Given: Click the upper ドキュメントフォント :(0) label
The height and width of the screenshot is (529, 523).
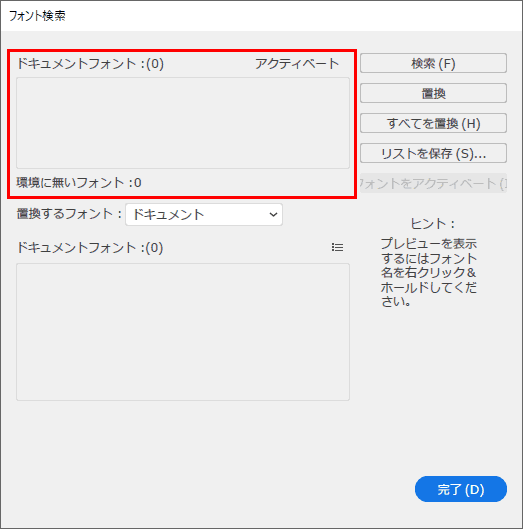Looking at the screenshot, I should click(90, 63).
